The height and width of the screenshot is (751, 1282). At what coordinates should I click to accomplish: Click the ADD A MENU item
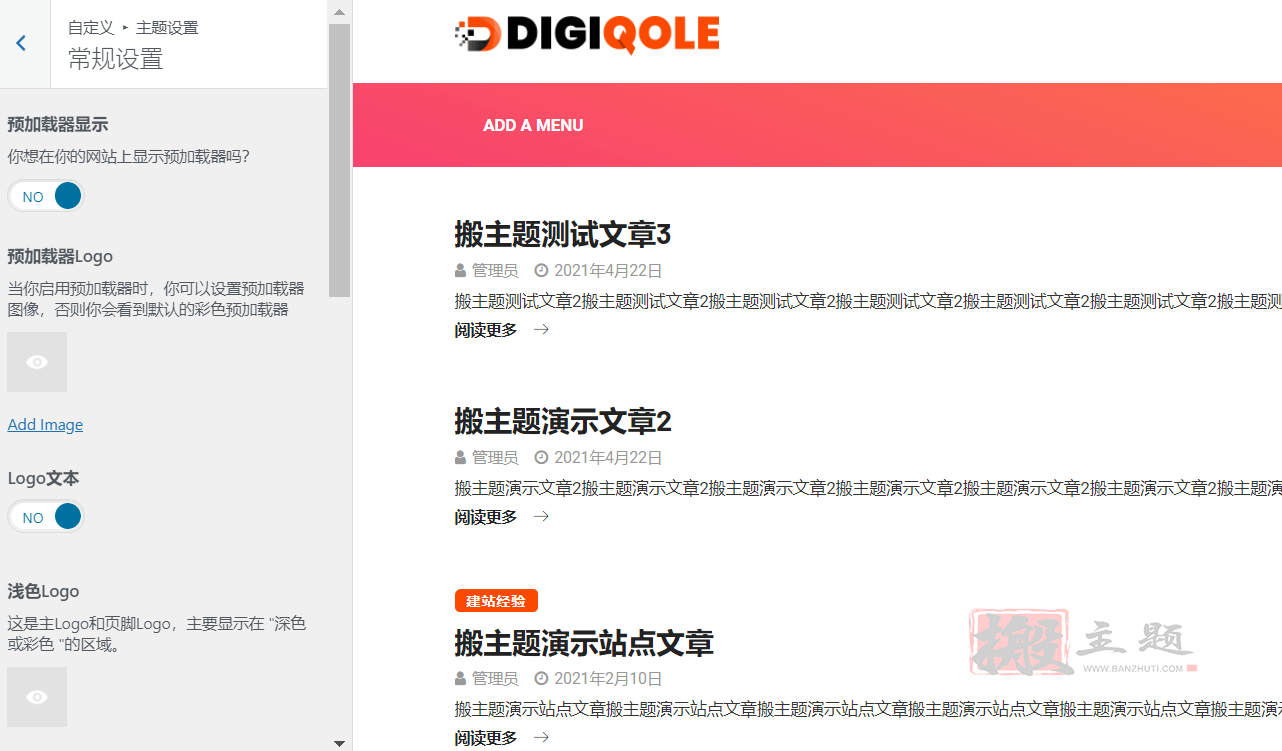coord(533,125)
